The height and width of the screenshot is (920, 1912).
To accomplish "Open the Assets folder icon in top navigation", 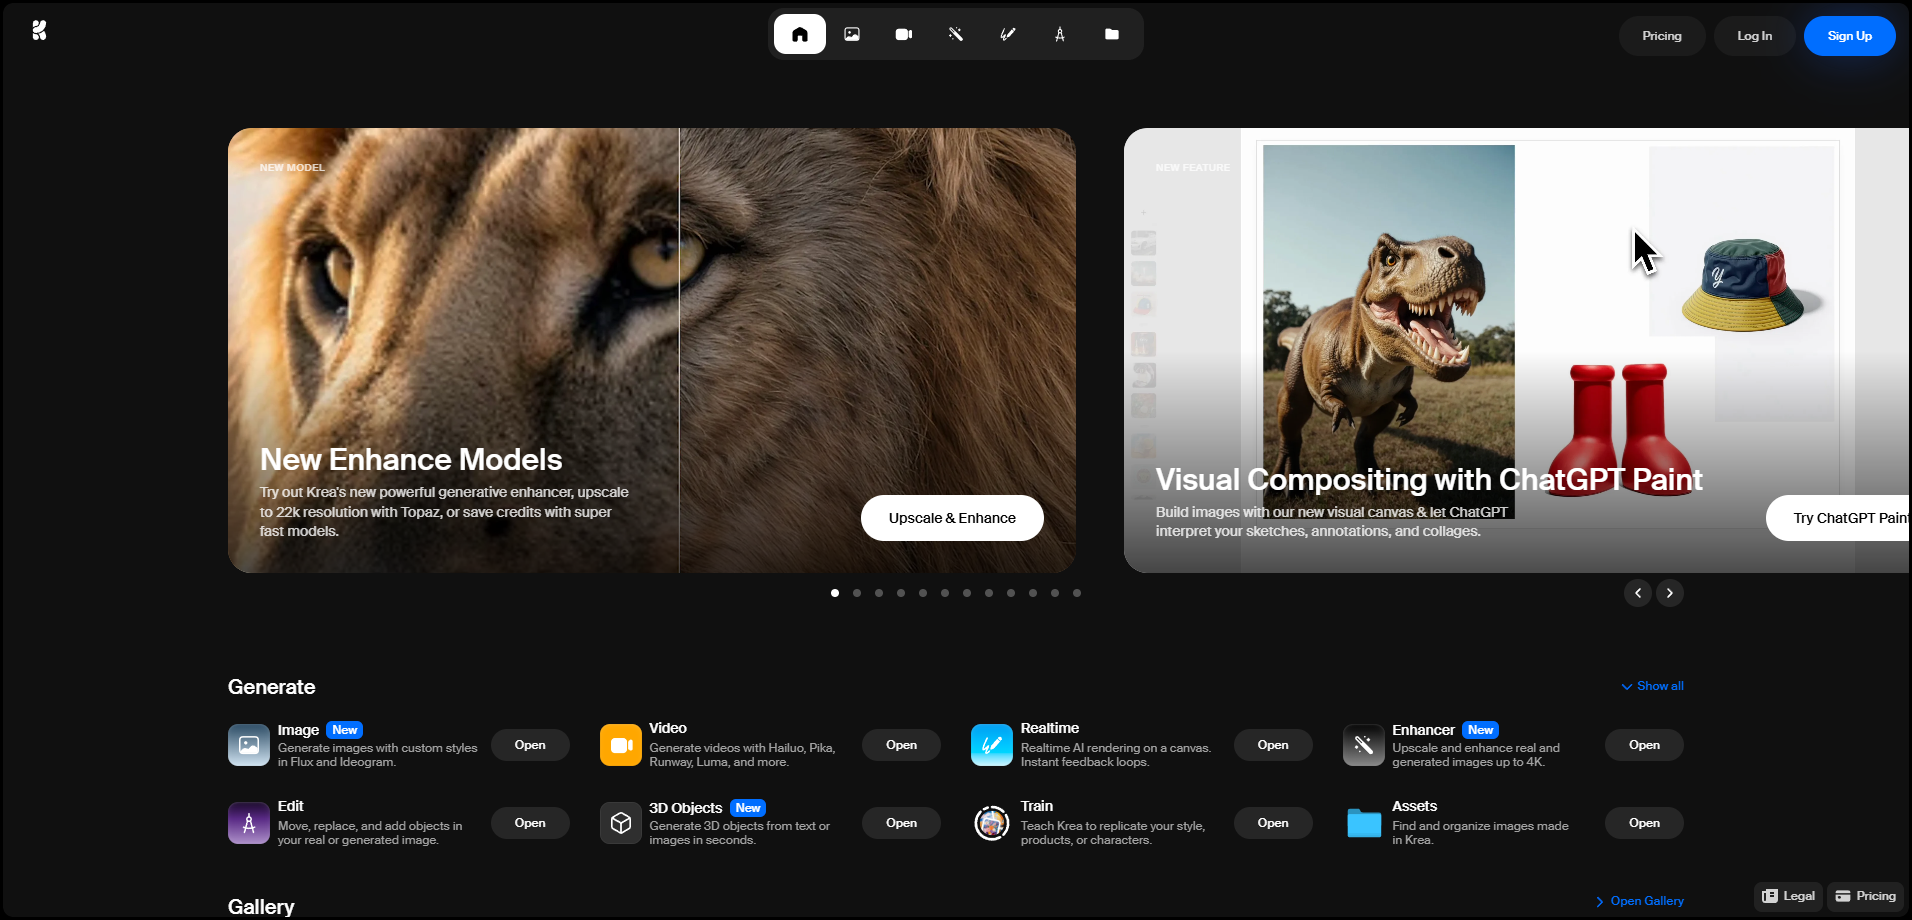I will [1112, 34].
